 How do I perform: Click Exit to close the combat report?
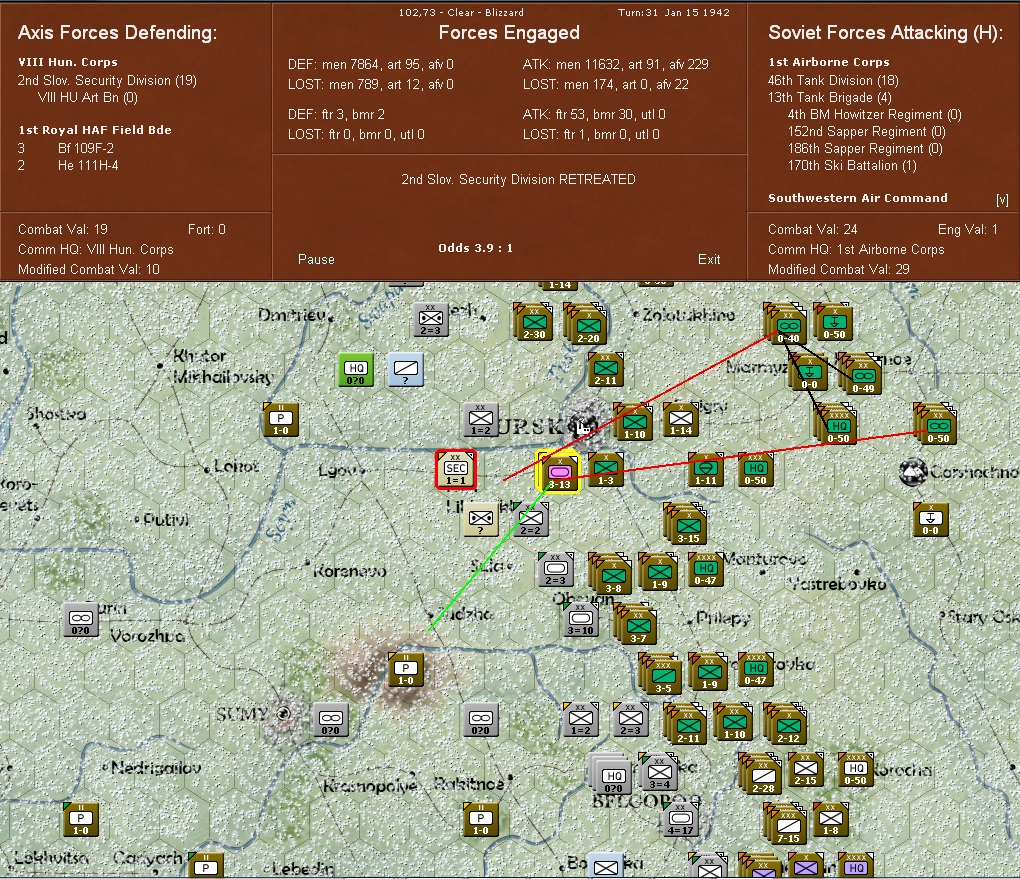(x=708, y=259)
